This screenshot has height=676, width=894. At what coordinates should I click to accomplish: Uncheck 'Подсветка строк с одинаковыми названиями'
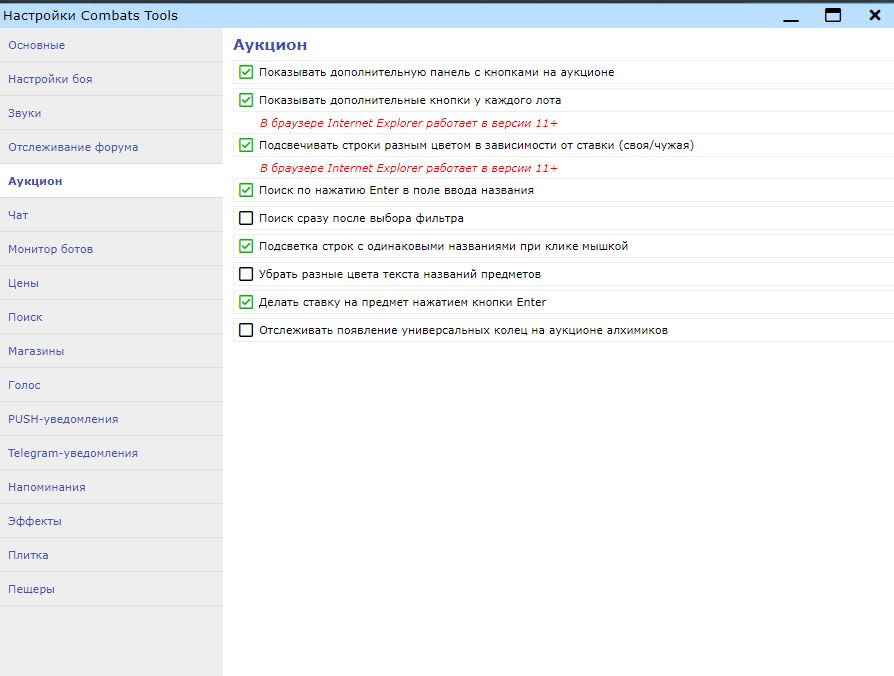[246, 246]
